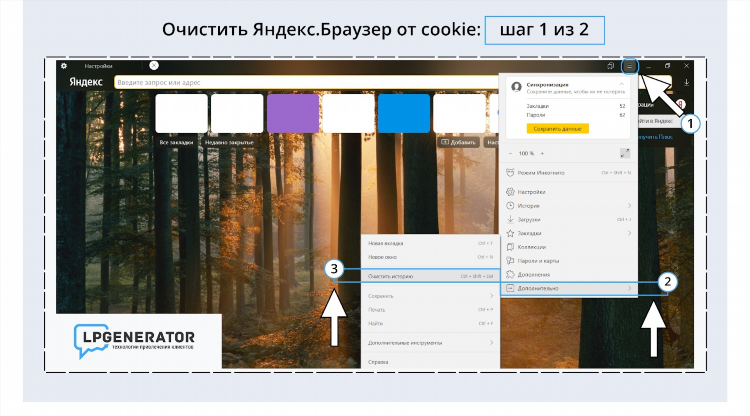Select Очистить историю in the submenu
Image resolution: width=750 pixels, height=416 pixels.
click(430, 276)
